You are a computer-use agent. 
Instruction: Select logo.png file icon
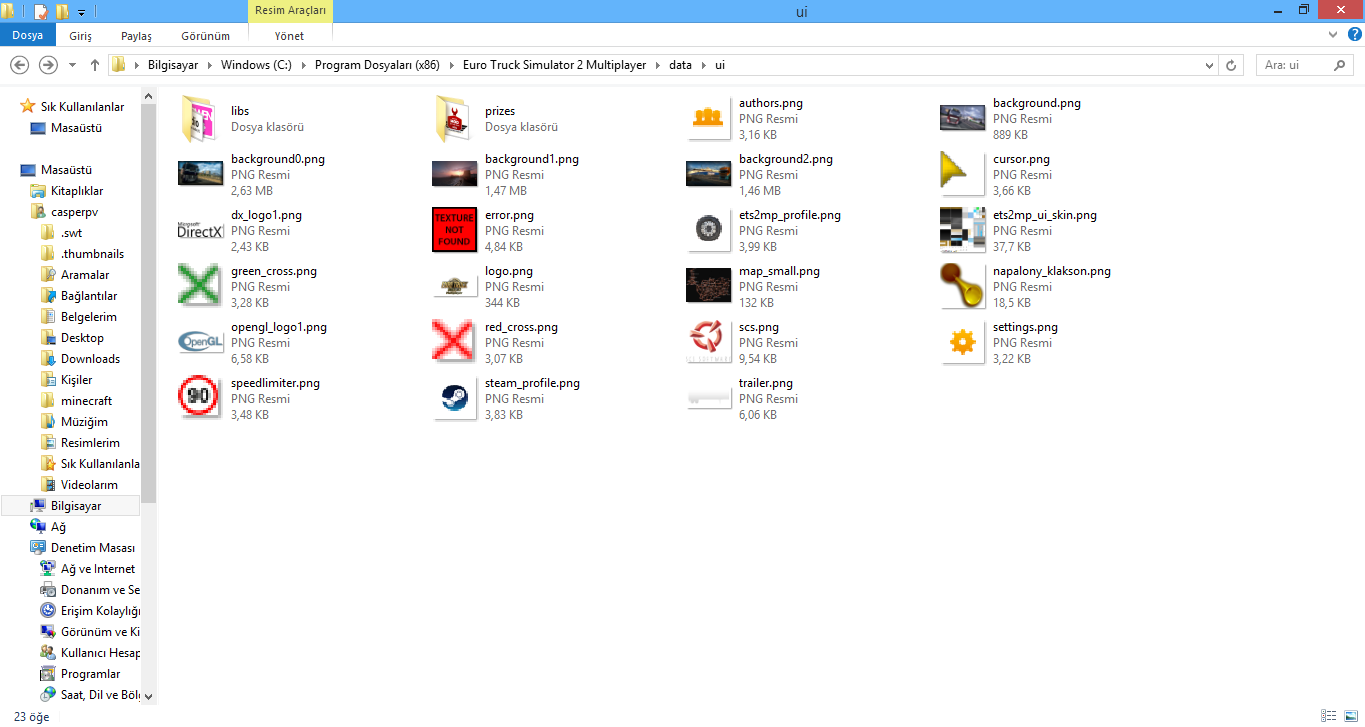(454, 286)
